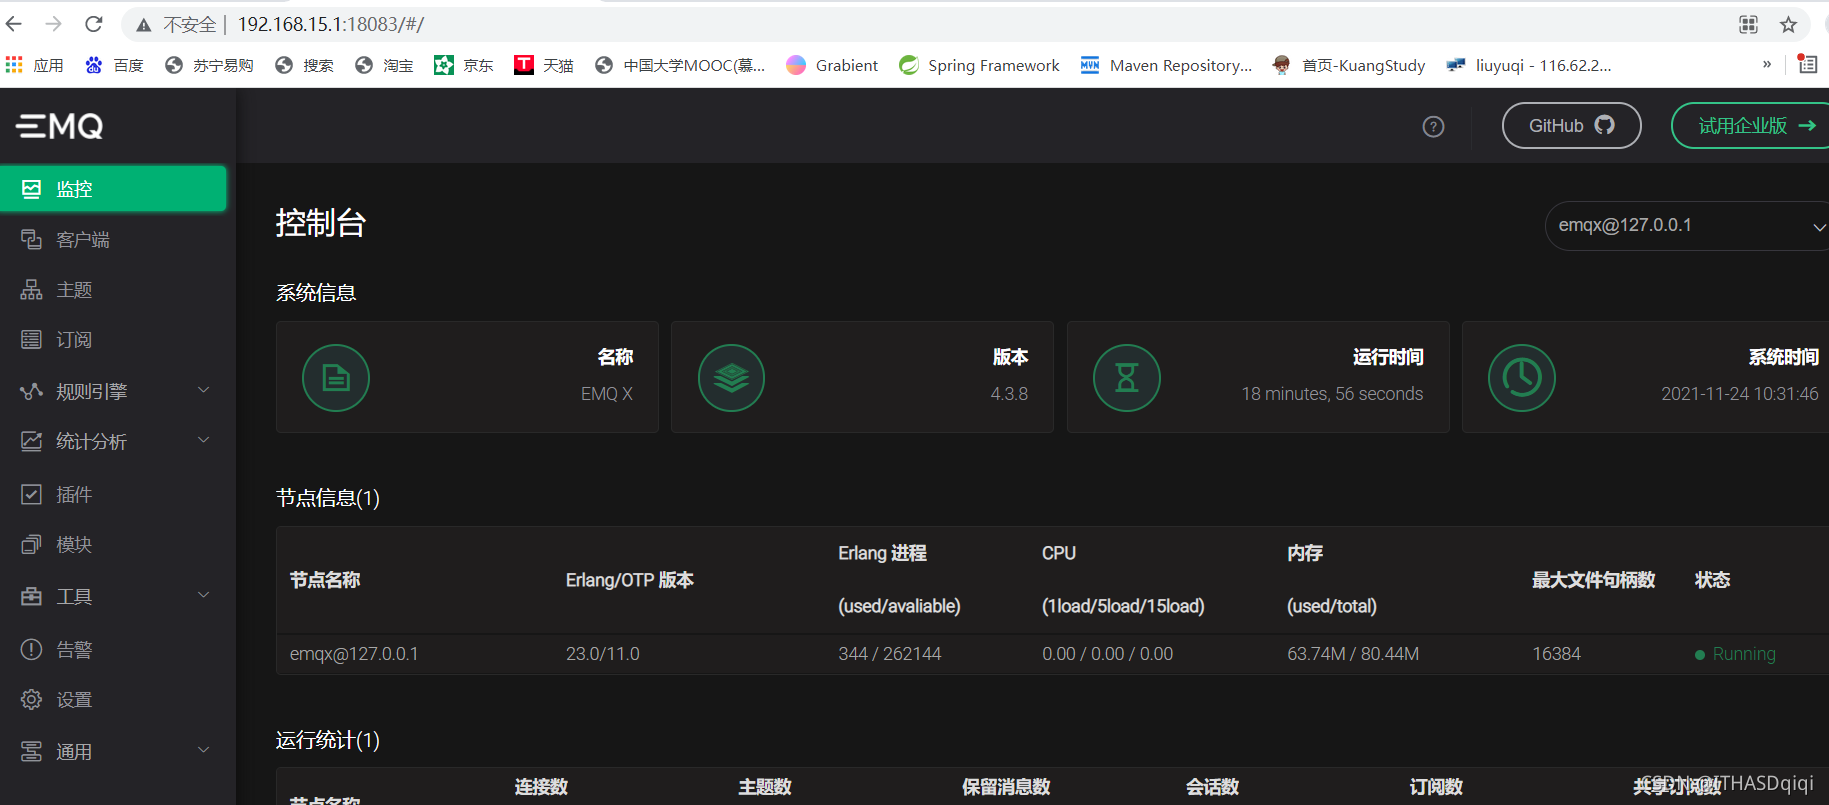Image resolution: width=1829 pixels, height=805 pixels.
Task: Click the 版本 layers icon
Action: click(x=732, y=378)
